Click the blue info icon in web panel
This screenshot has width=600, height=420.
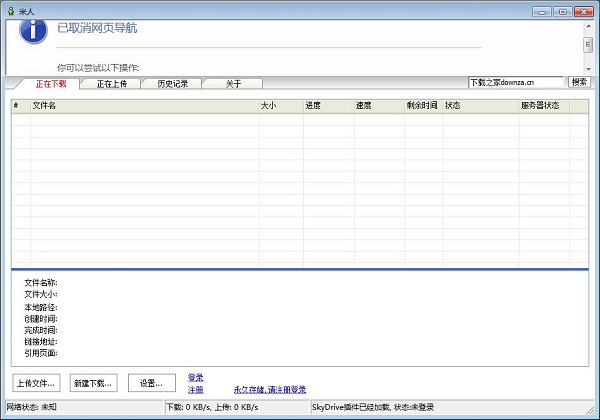click(x=36, y=30)
